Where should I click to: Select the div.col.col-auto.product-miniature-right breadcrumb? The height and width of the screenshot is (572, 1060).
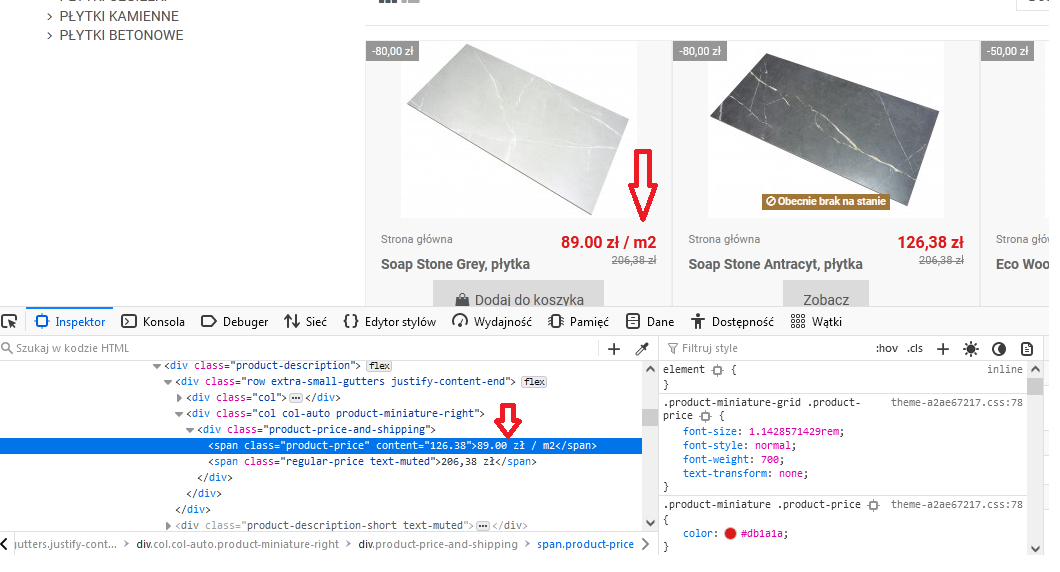(x=237, y=544)
